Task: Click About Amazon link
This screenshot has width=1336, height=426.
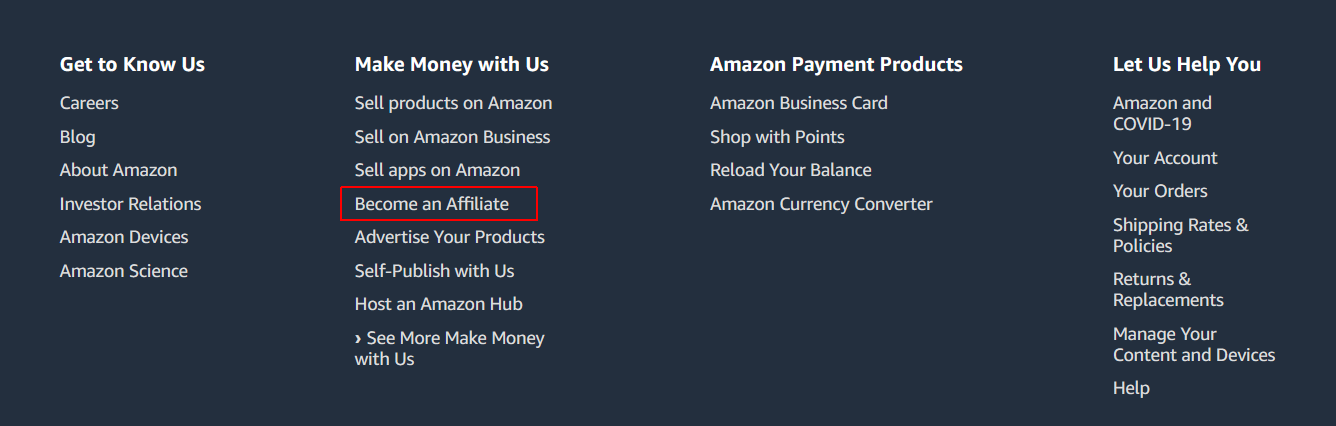Action: [x=118, y=170]
